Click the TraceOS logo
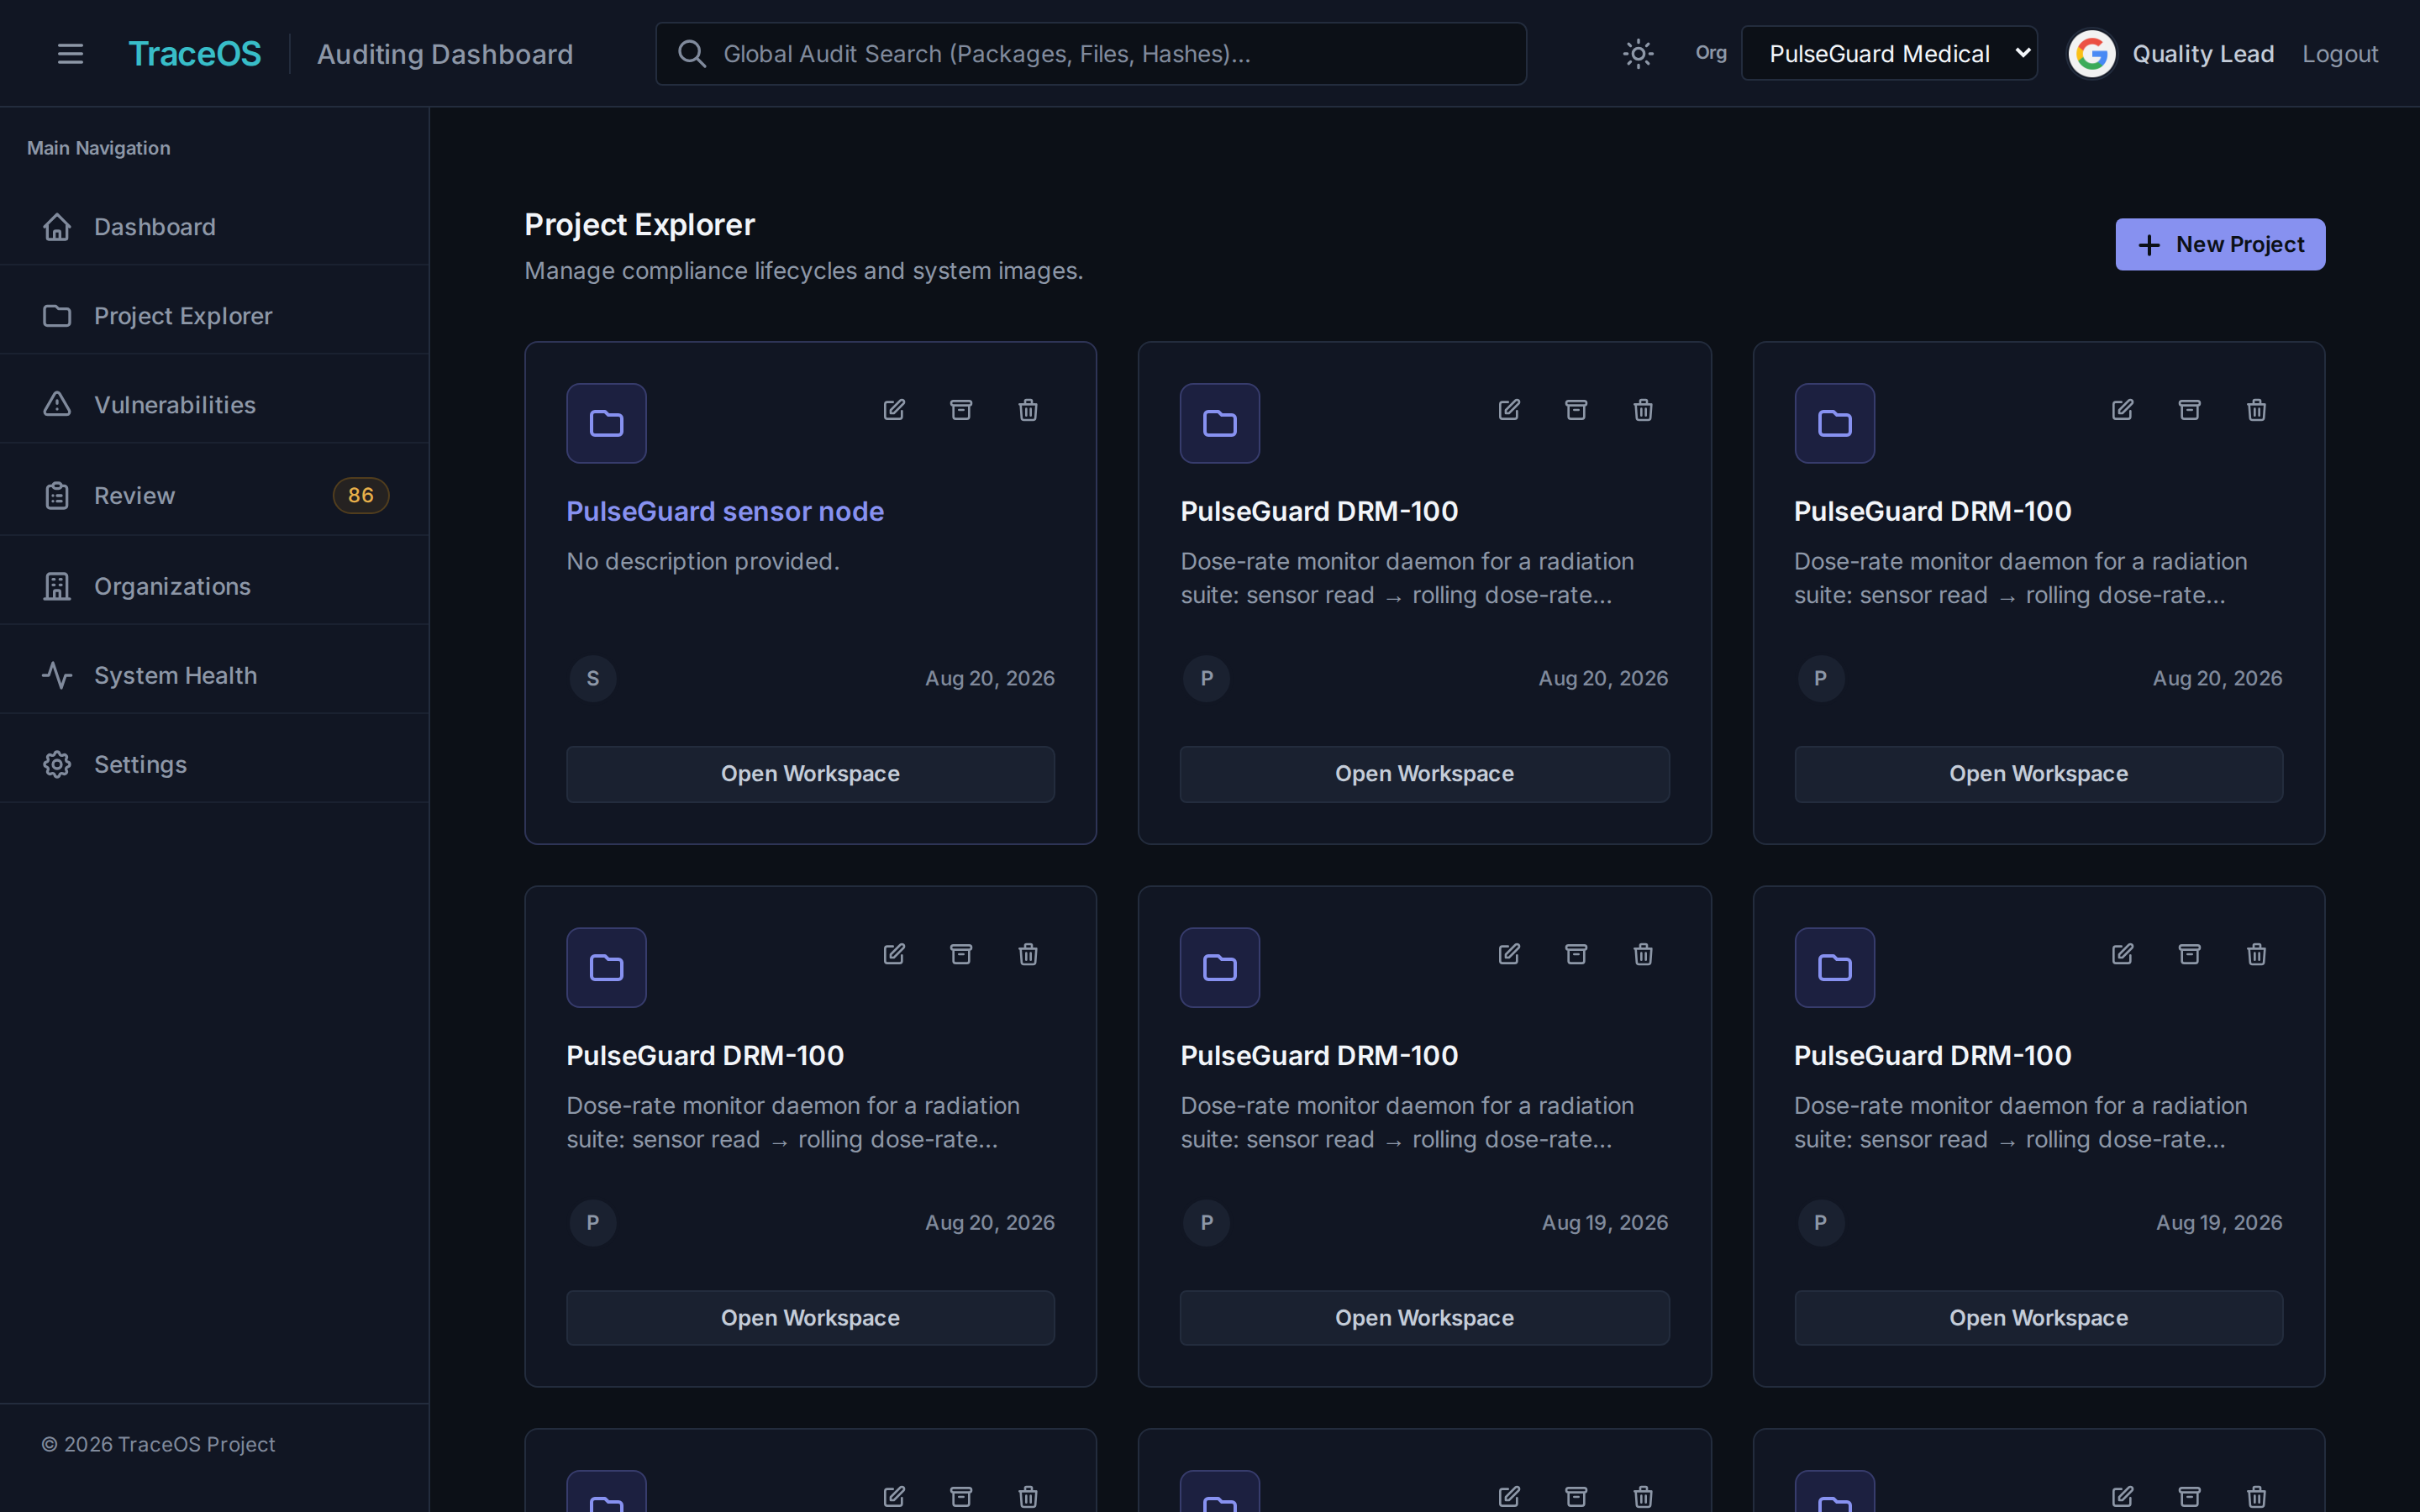 pos(195,54)
